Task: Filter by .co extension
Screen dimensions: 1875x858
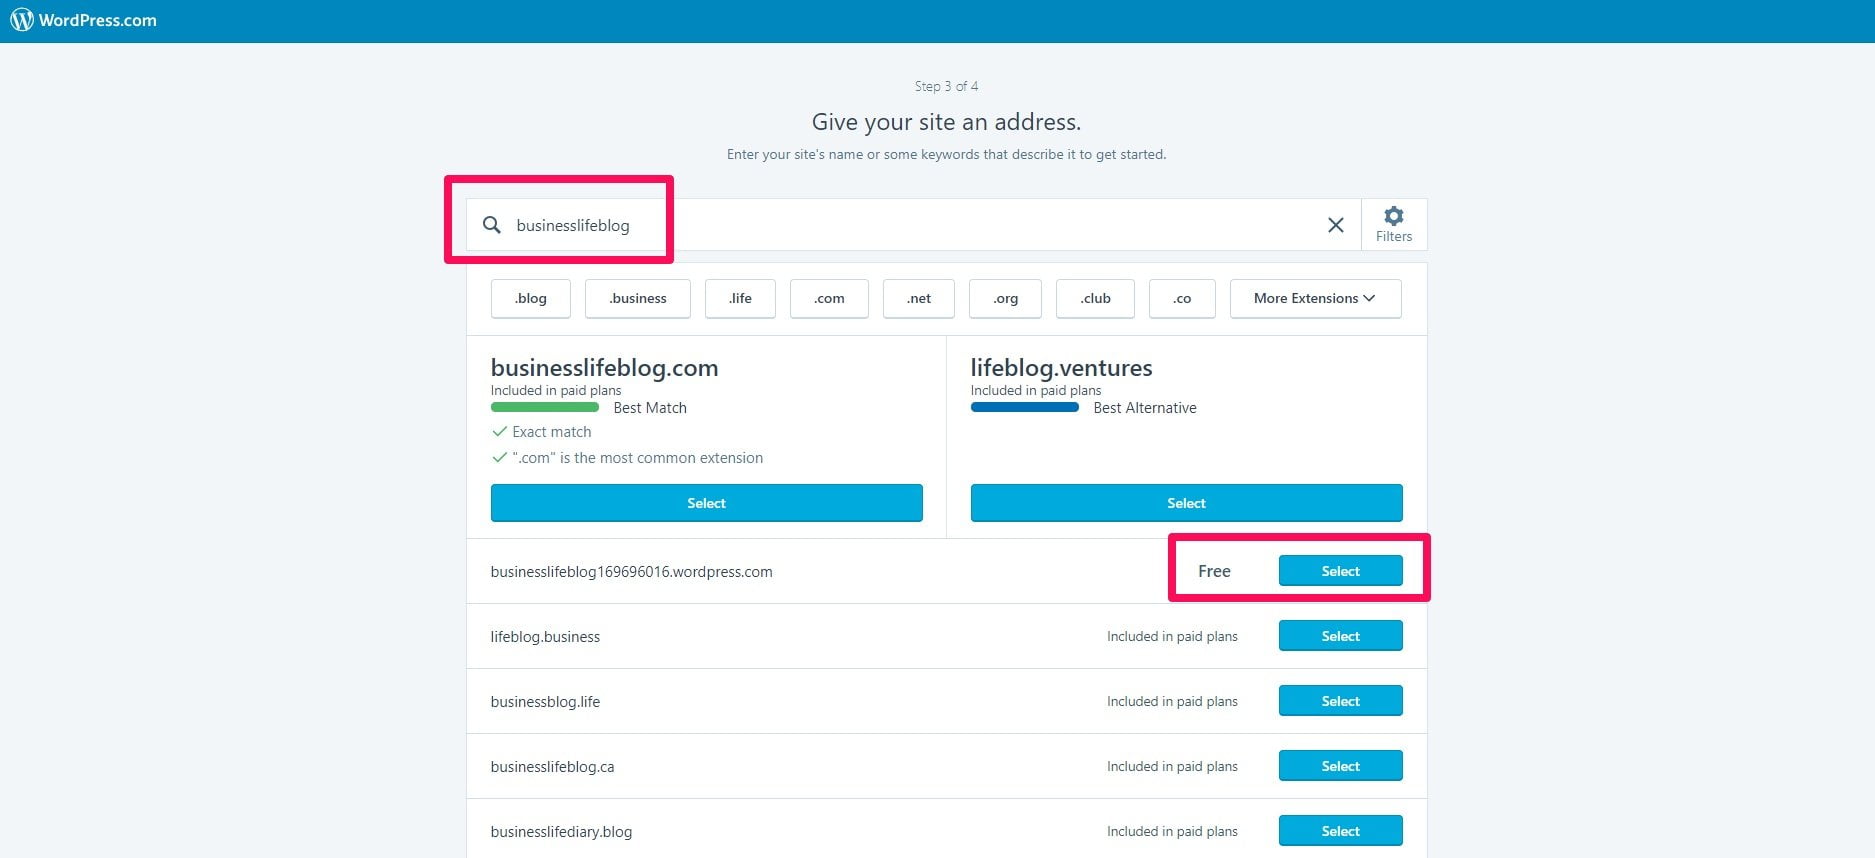Action: click(1182, 298)
